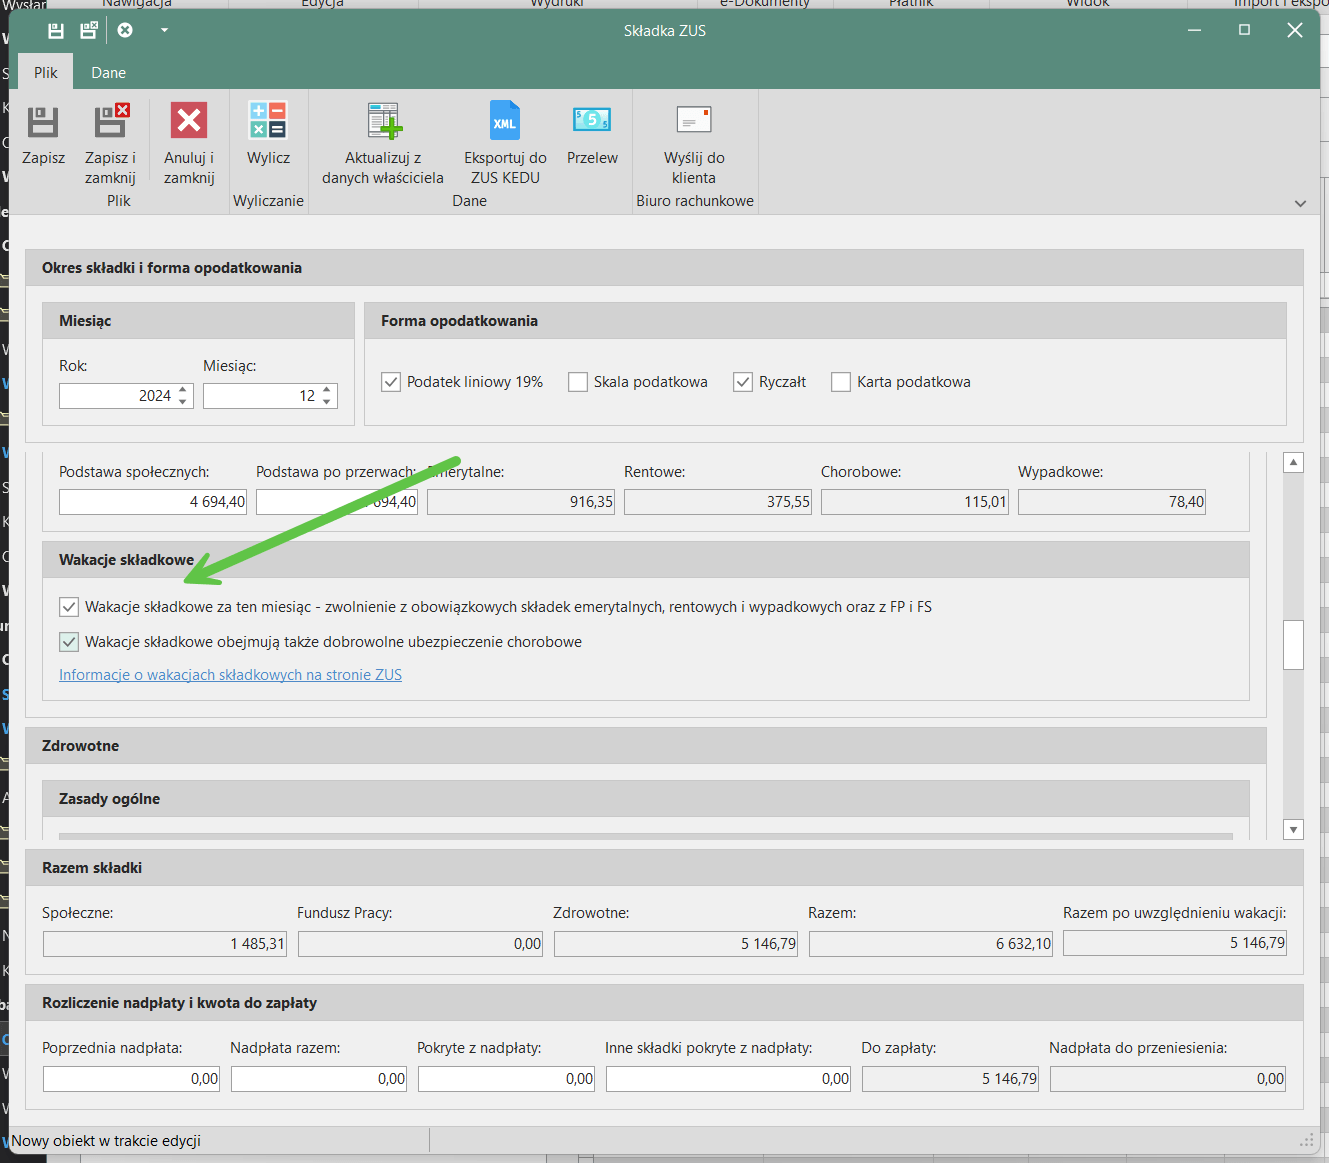This screenshot has height=1163, width=1329.
Task: Open Informacje o wakacjach składkowych ZUS link
Action: 230,675
